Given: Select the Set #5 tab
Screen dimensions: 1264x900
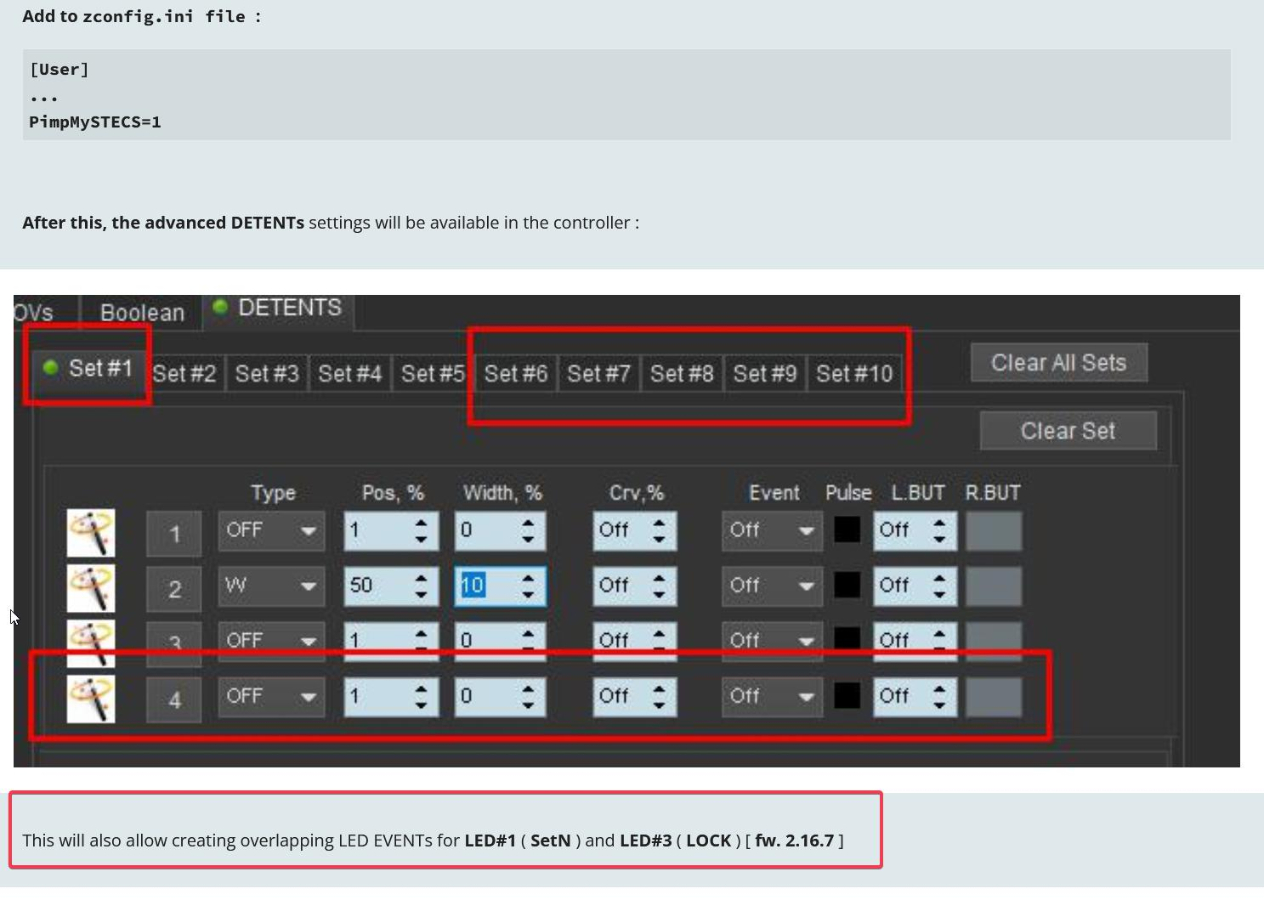Looking at the screenshot, I should coord(433,373).
